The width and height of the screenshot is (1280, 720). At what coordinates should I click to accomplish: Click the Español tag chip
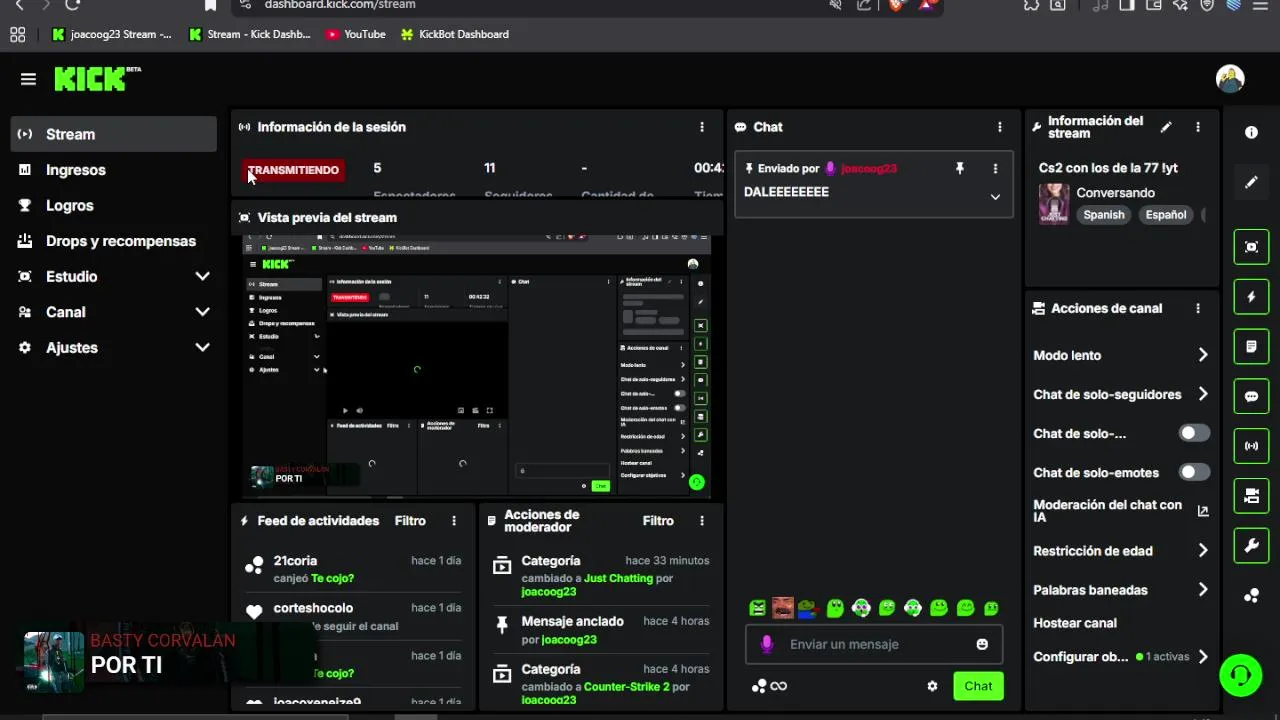click(1166, 215)
